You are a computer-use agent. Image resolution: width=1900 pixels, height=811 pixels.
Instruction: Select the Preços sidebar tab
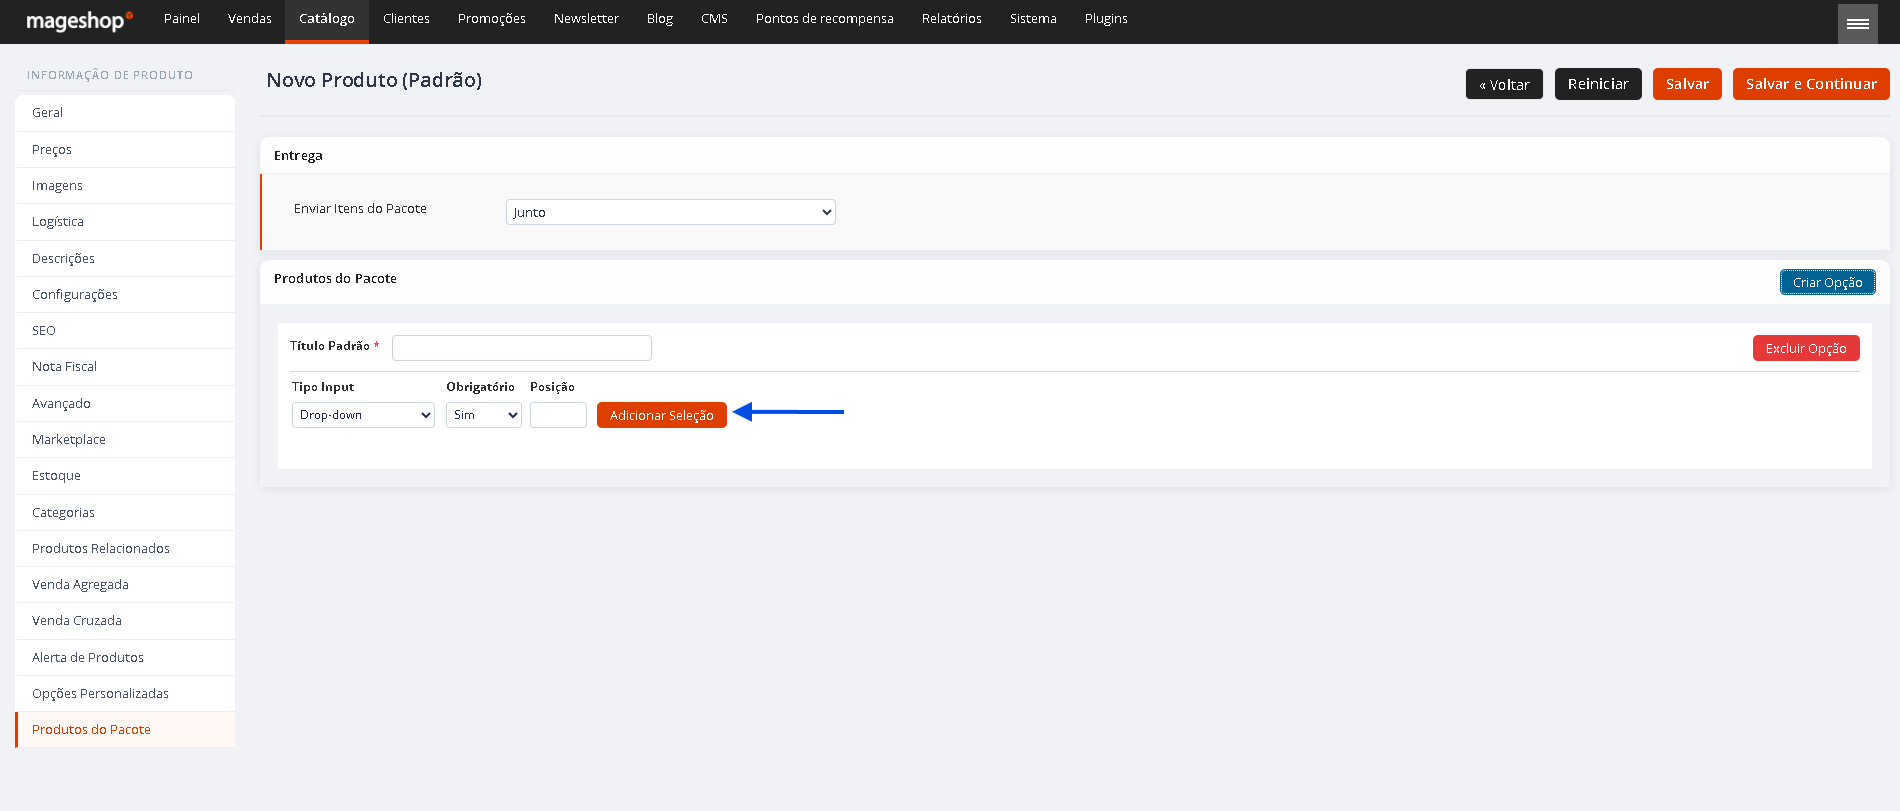(125, 149)
